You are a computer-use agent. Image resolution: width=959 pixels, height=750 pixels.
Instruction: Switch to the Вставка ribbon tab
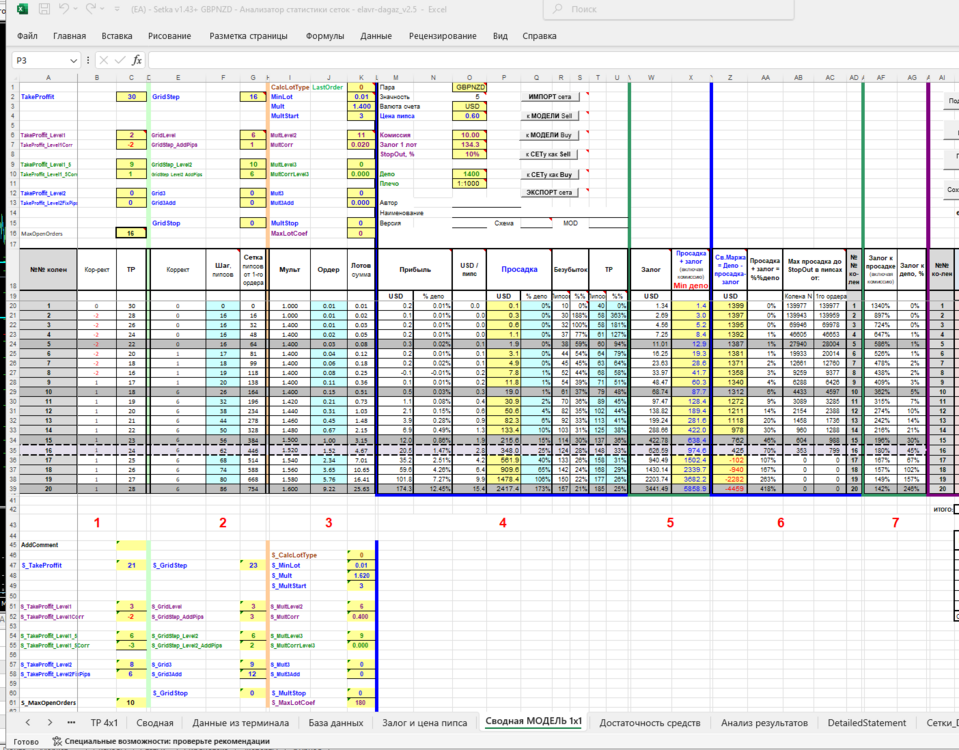116,36
